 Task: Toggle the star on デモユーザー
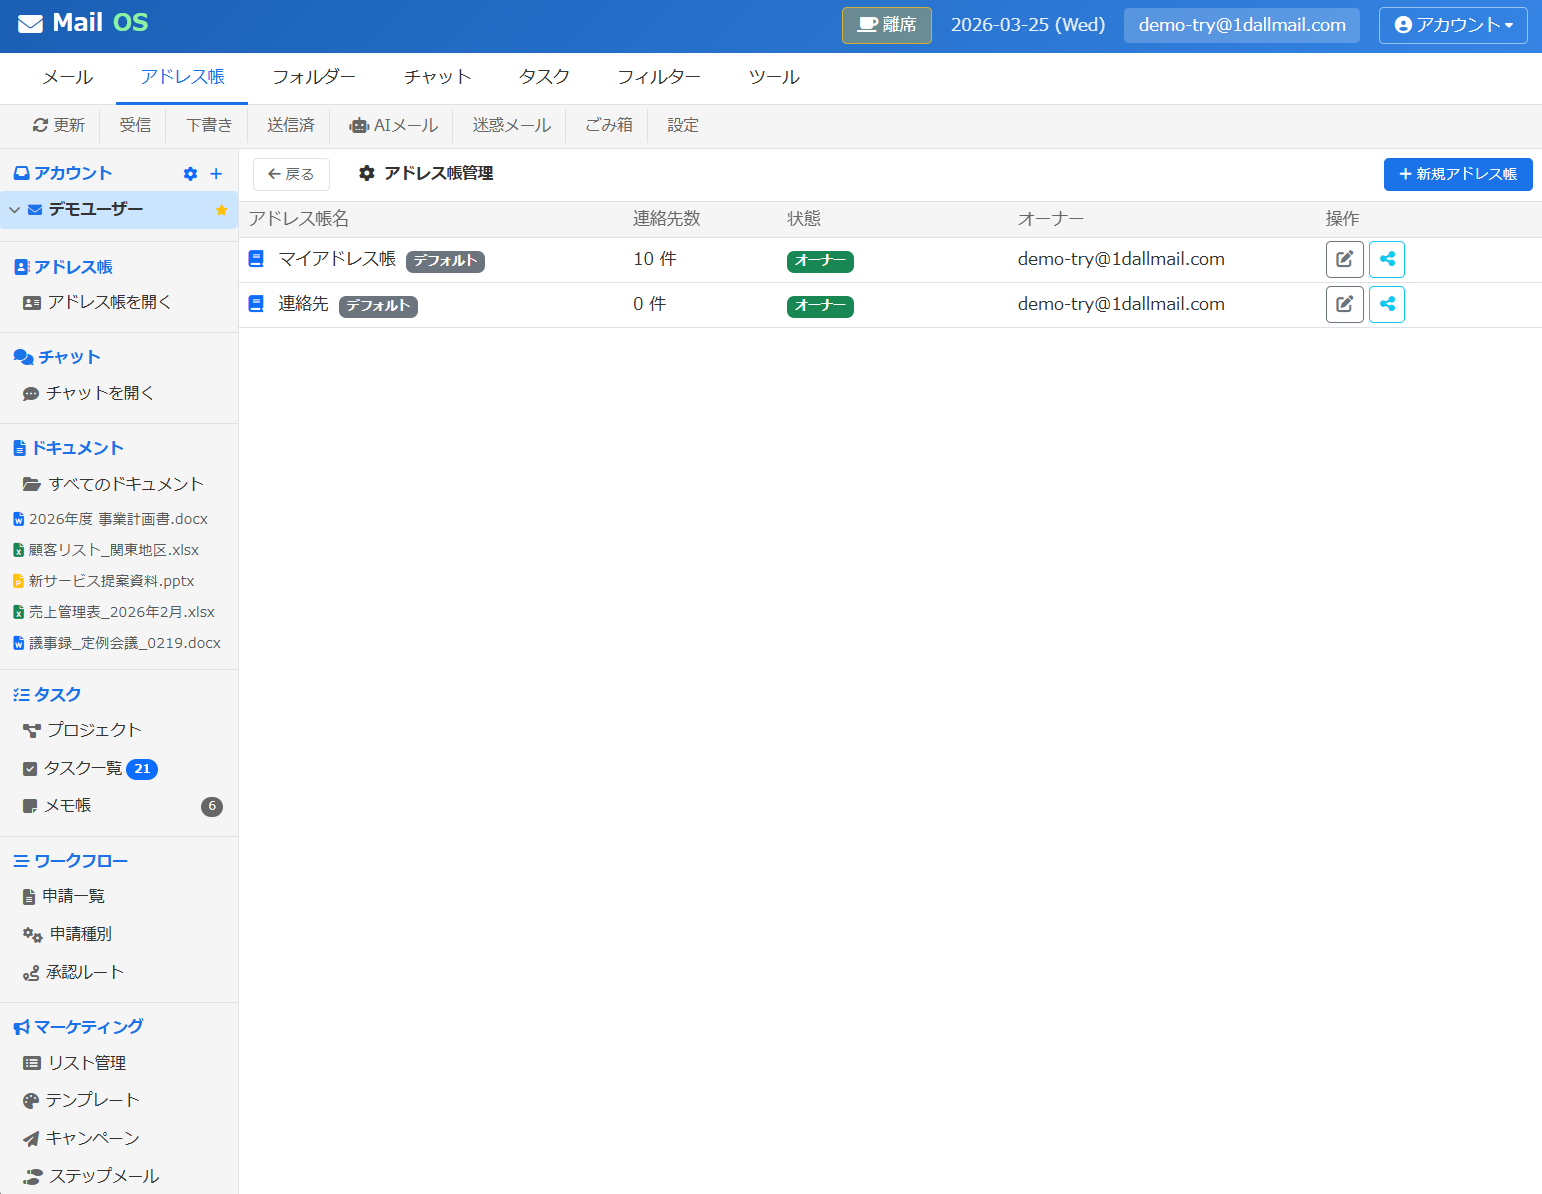point(221,210)
